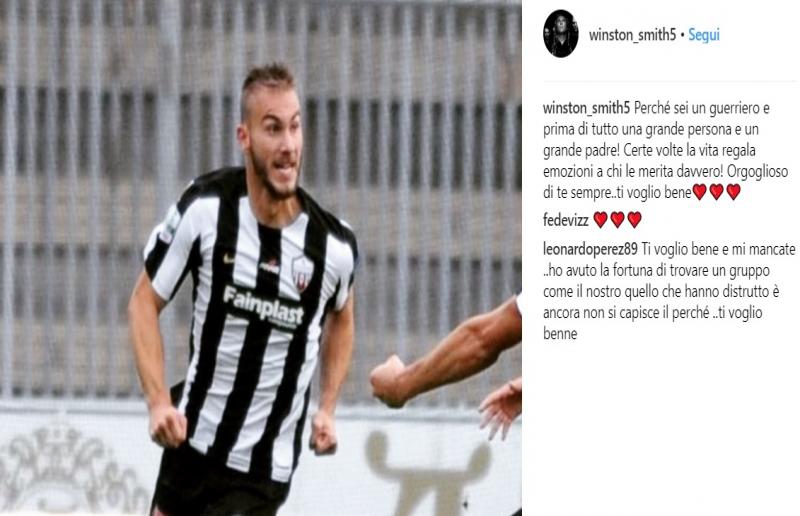
Task: Click the Nike swoosh on the jersey
Action: (230, 259)
